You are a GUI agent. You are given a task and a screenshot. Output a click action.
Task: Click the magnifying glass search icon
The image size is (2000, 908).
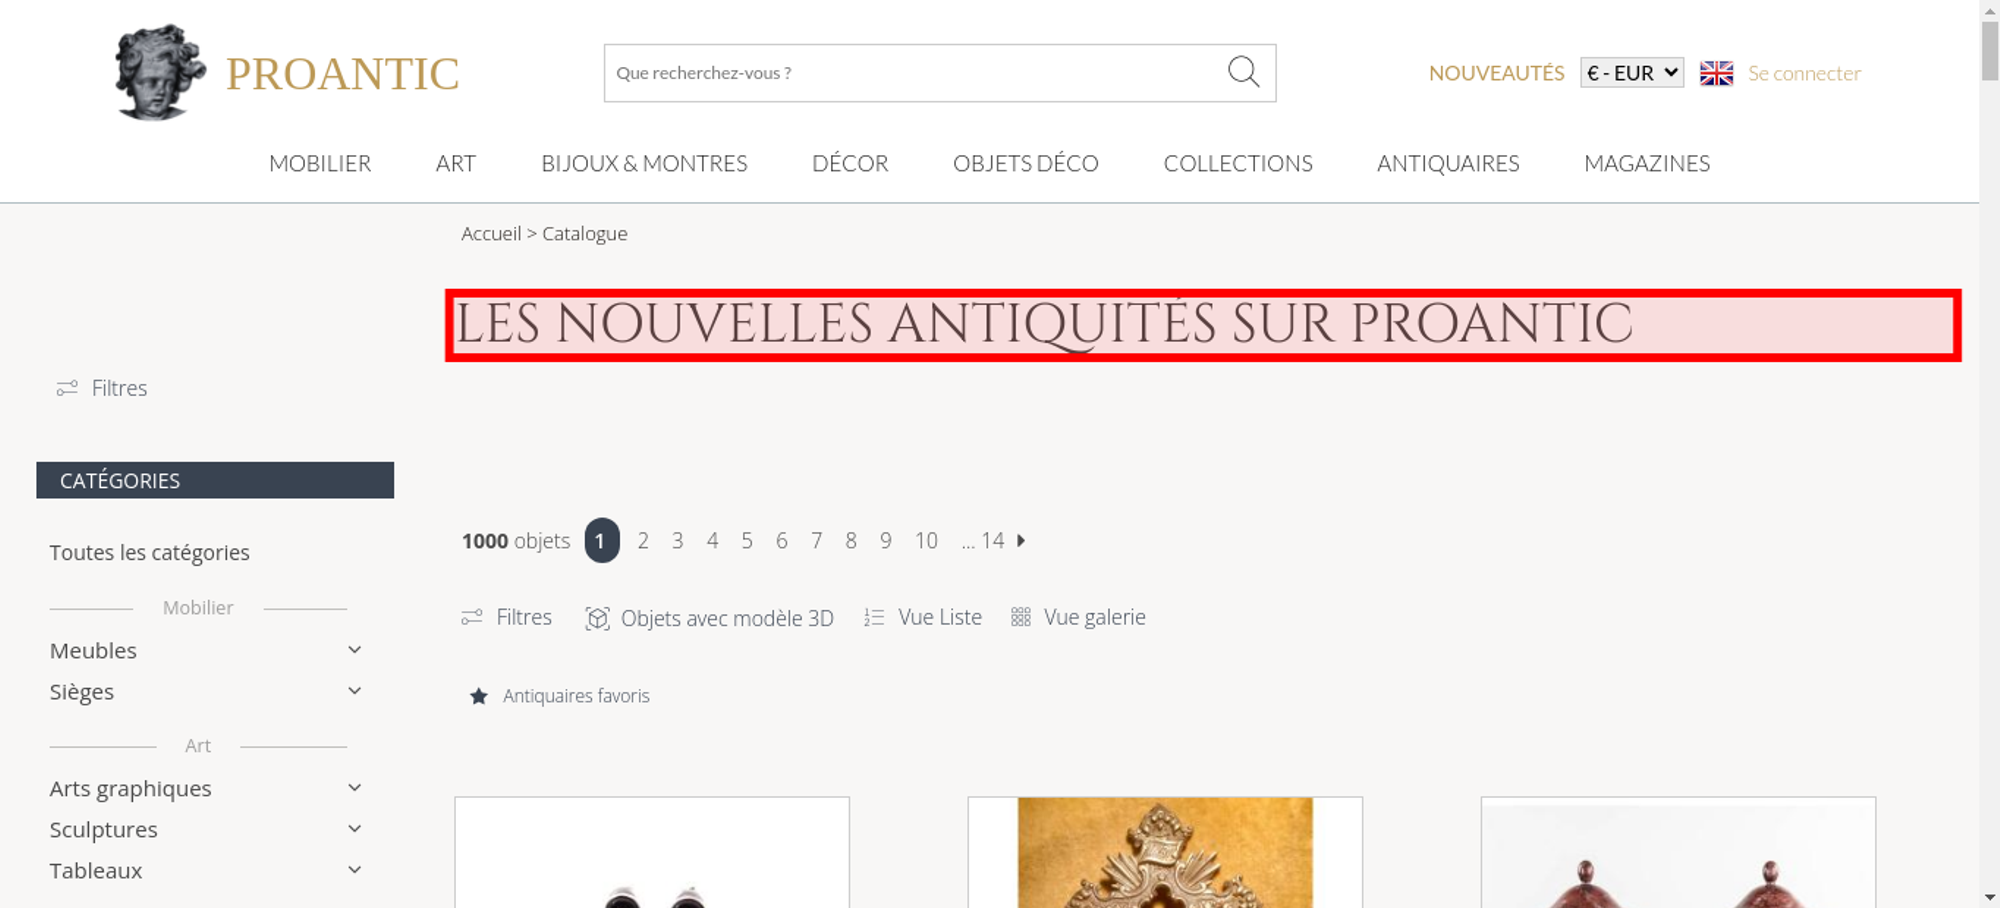click(x=1243, y=72)
